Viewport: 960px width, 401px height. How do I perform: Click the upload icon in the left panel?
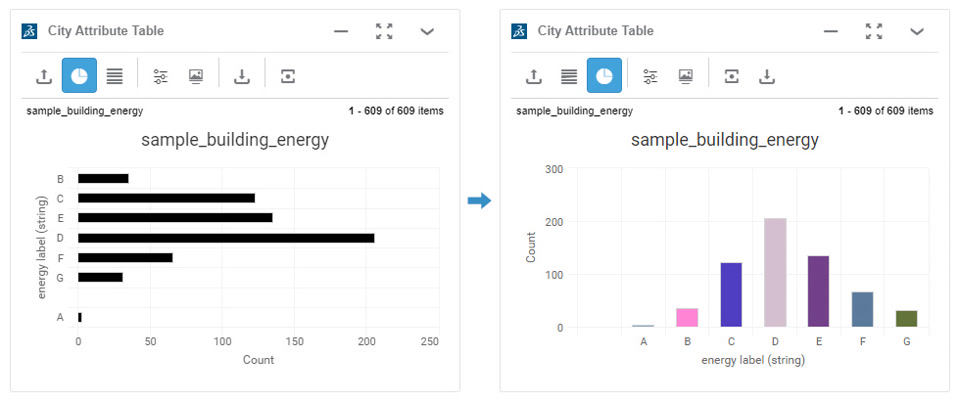point(44,76)
